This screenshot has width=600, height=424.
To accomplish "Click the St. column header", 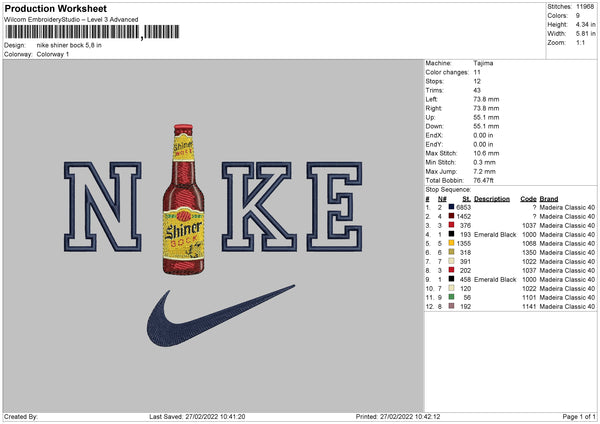I will [466, 199].
